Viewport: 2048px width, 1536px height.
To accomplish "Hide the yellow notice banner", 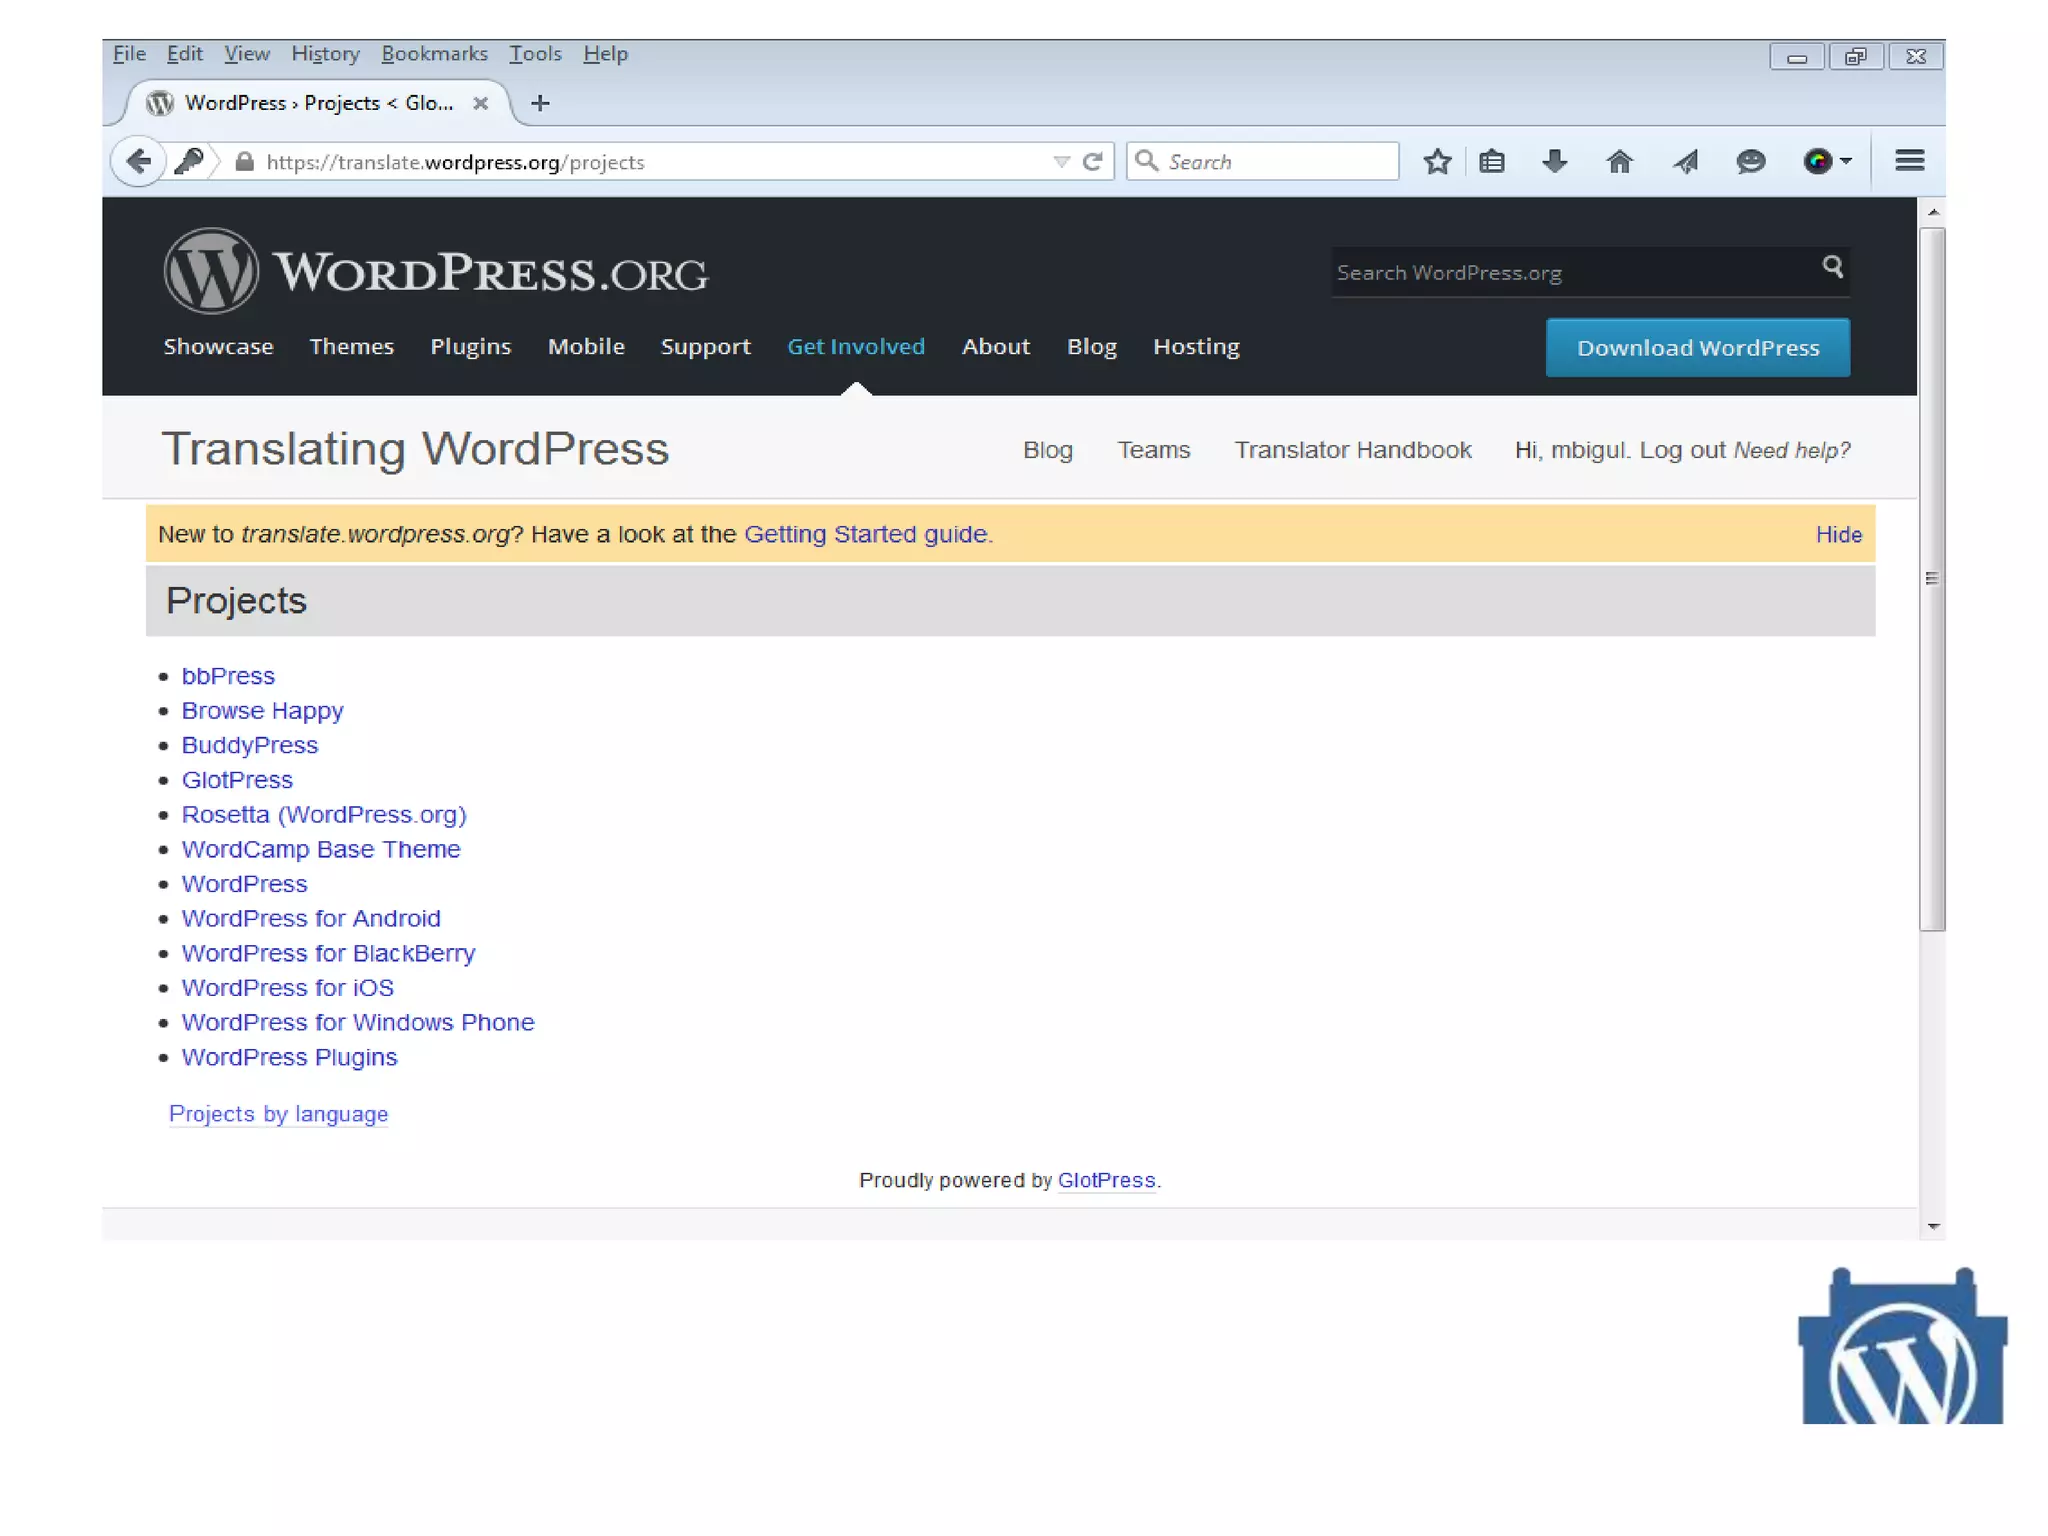I will [1838, 535].
